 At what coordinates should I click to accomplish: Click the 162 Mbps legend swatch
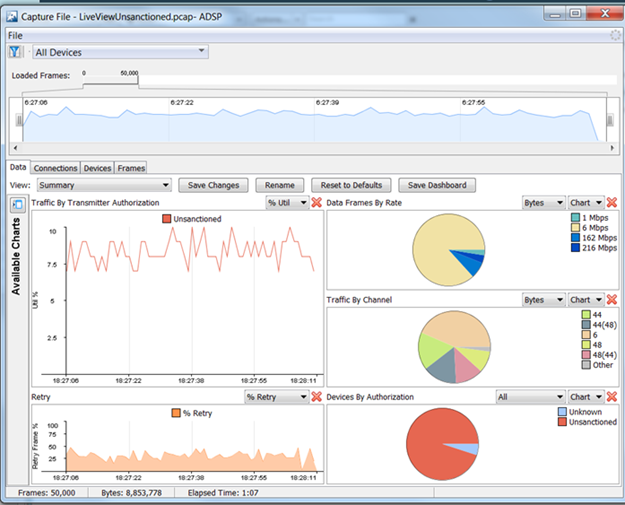click(x=575, y=238)
